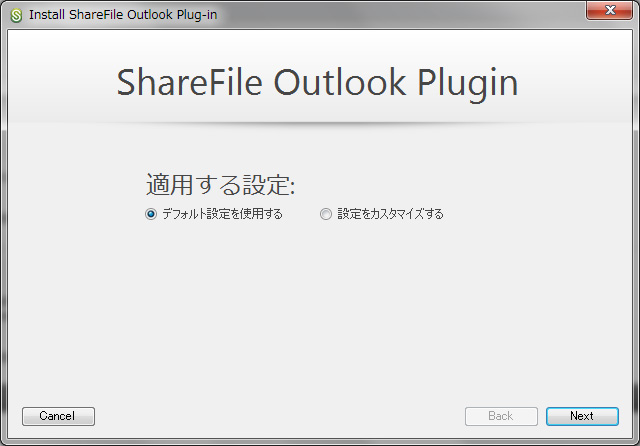Cancel the ShareFile plug-in installation
The height and width of the screenshot is (446, 640).
(x=58, y=416)
